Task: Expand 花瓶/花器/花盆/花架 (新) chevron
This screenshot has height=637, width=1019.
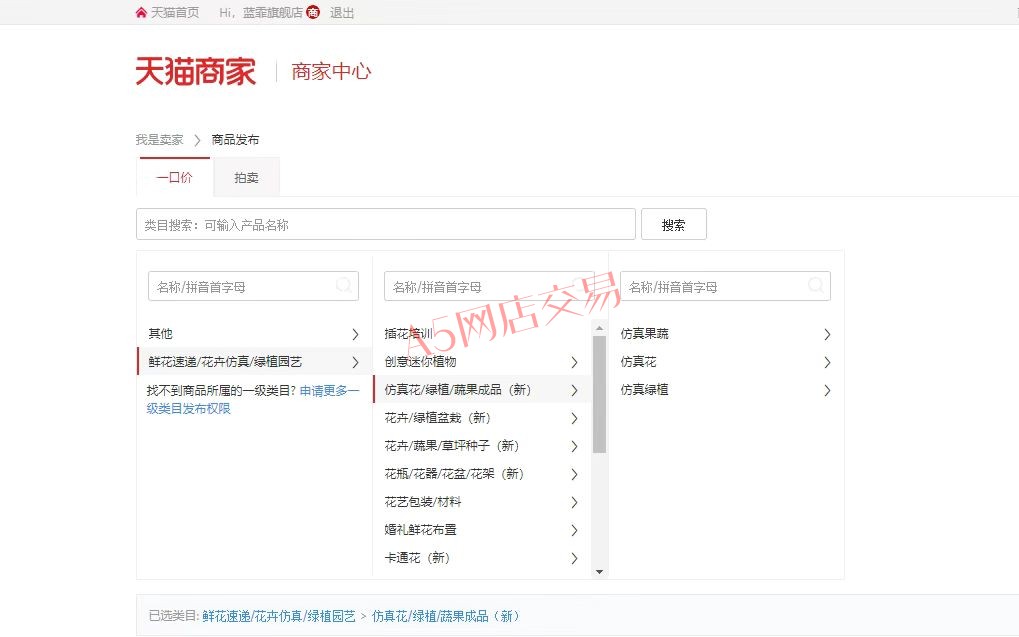Action: (x=574, y=474)
